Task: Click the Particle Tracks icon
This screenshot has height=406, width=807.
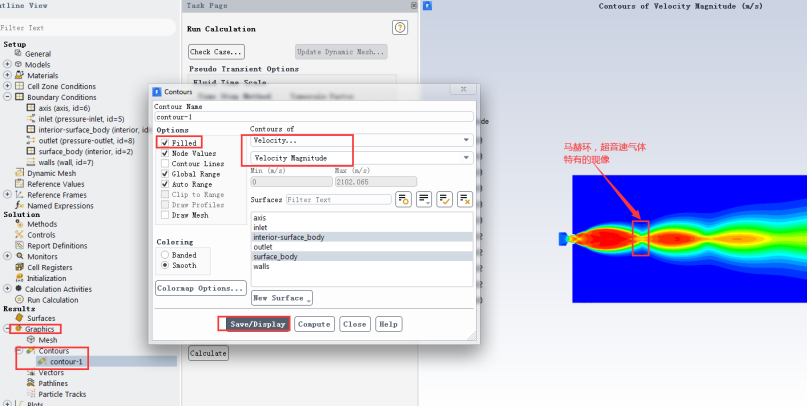Action: [x=31, y=394]
